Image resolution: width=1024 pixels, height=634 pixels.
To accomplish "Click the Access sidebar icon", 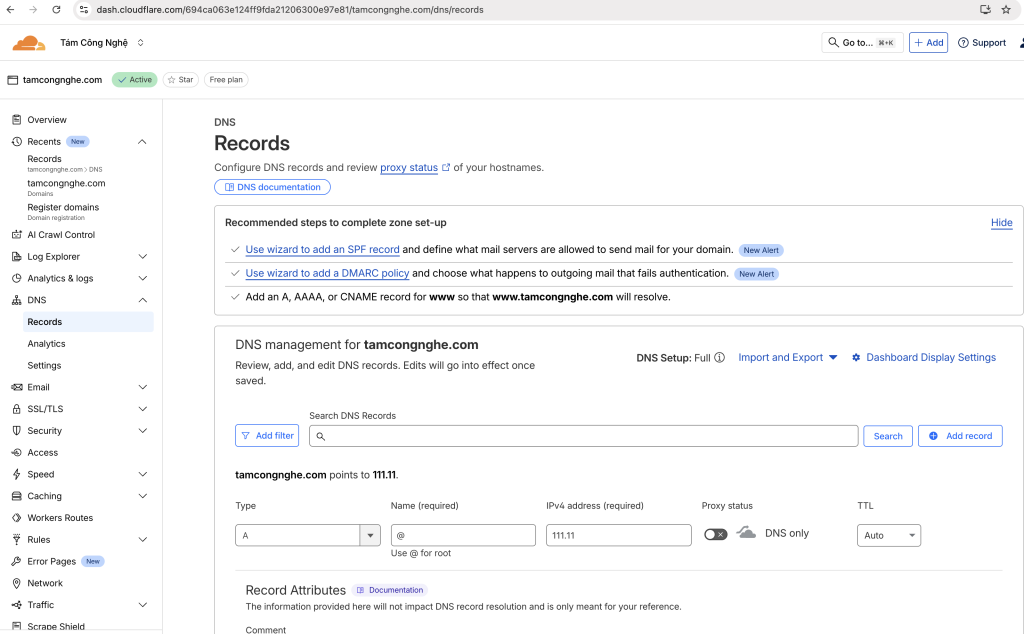I will coord(17,453).
